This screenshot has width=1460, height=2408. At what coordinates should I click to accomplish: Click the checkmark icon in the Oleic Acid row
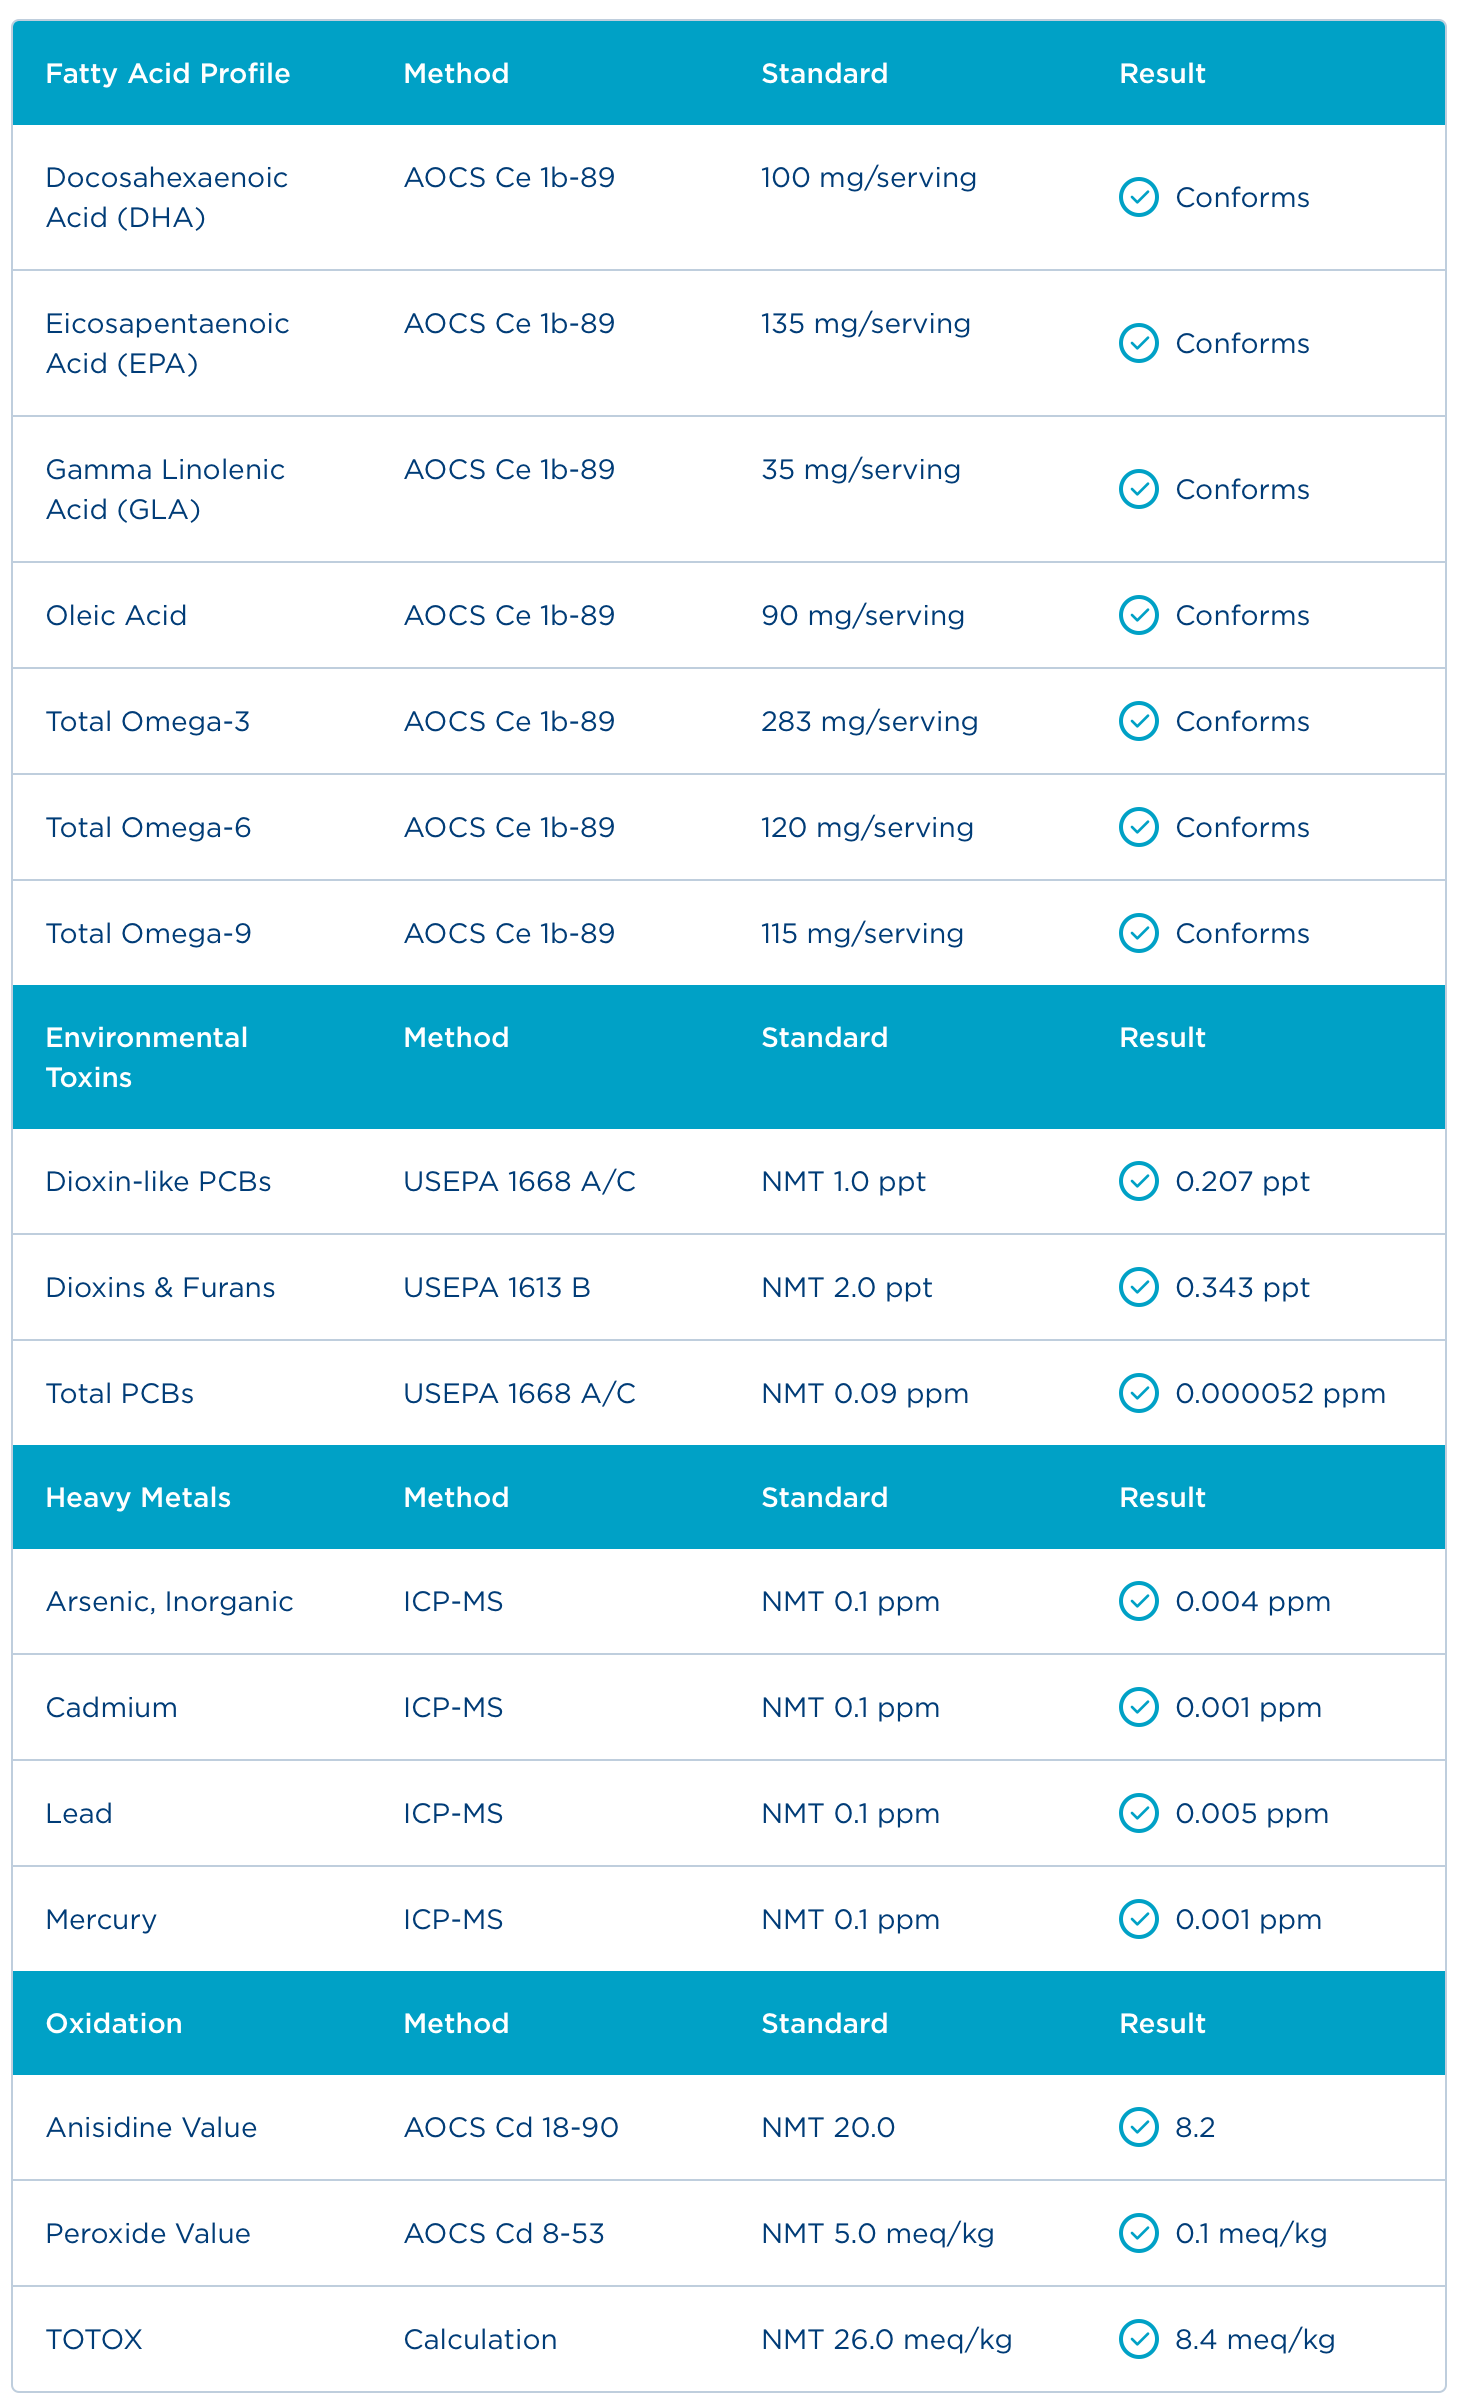[1138, 615]
